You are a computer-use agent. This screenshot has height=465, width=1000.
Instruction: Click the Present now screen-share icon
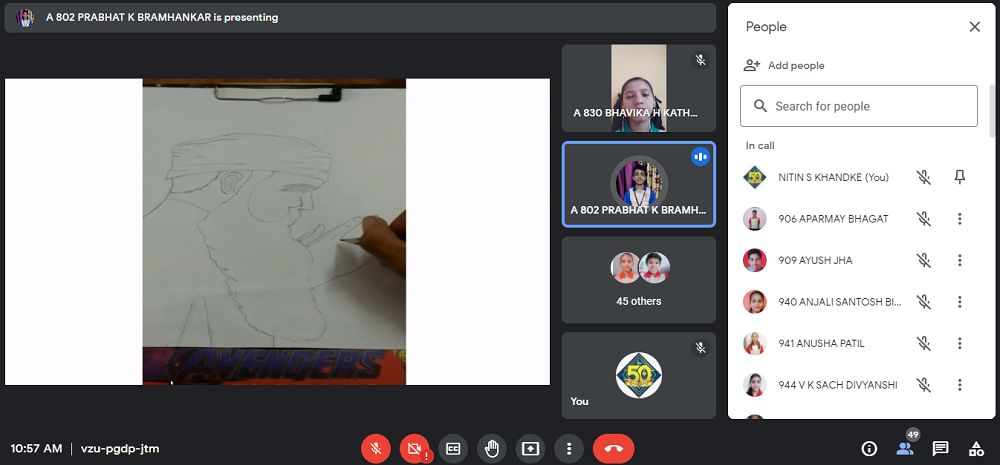530,449
